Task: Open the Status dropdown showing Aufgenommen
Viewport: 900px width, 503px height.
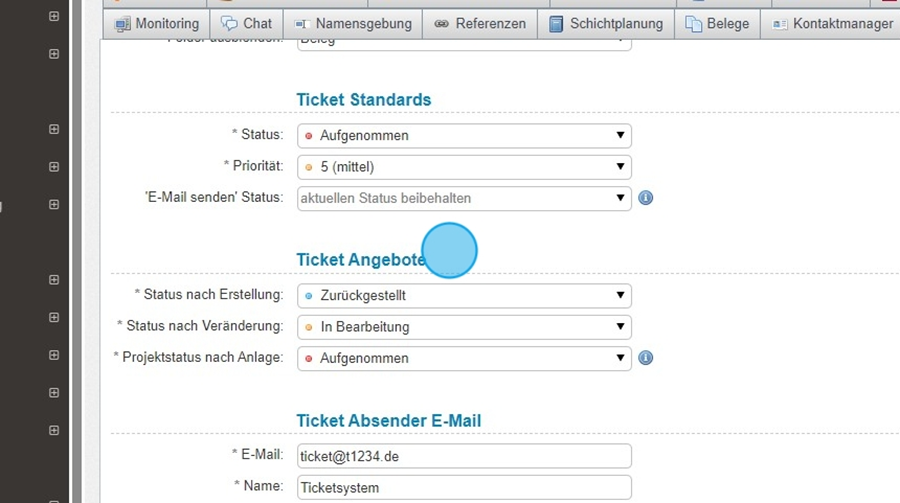Action: 464,136
